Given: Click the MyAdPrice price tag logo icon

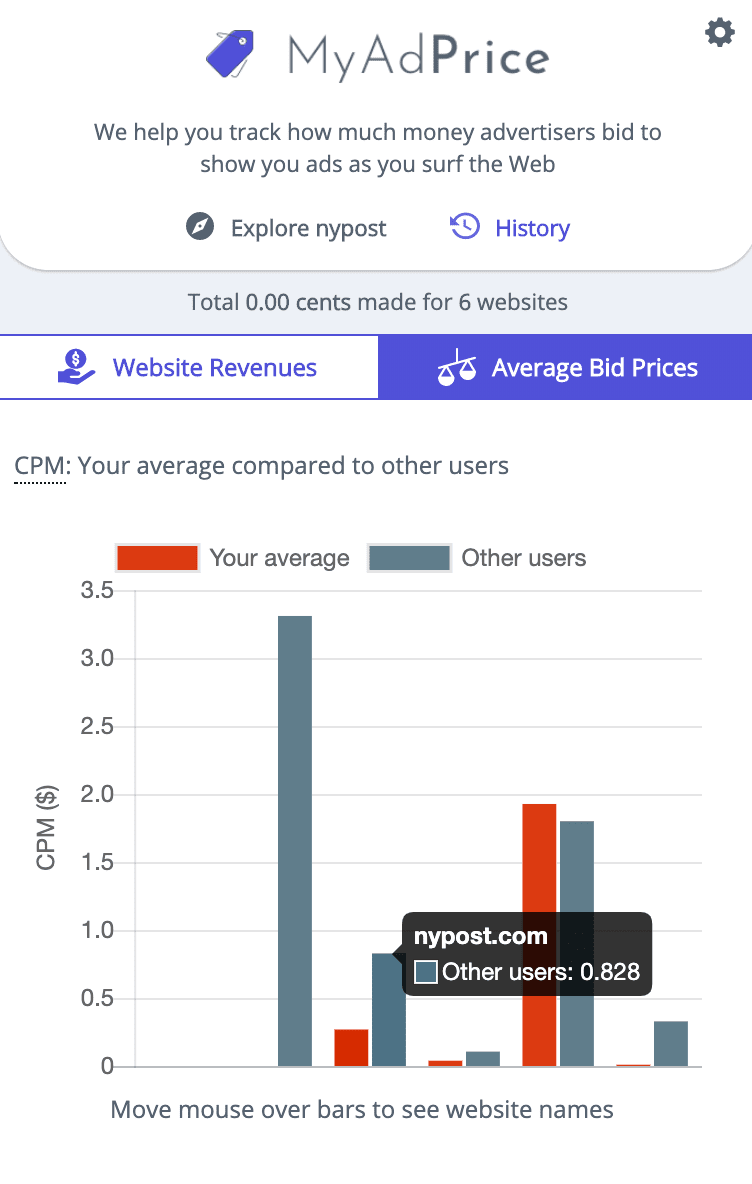Looking at the screenshot, I should point(229,53).
